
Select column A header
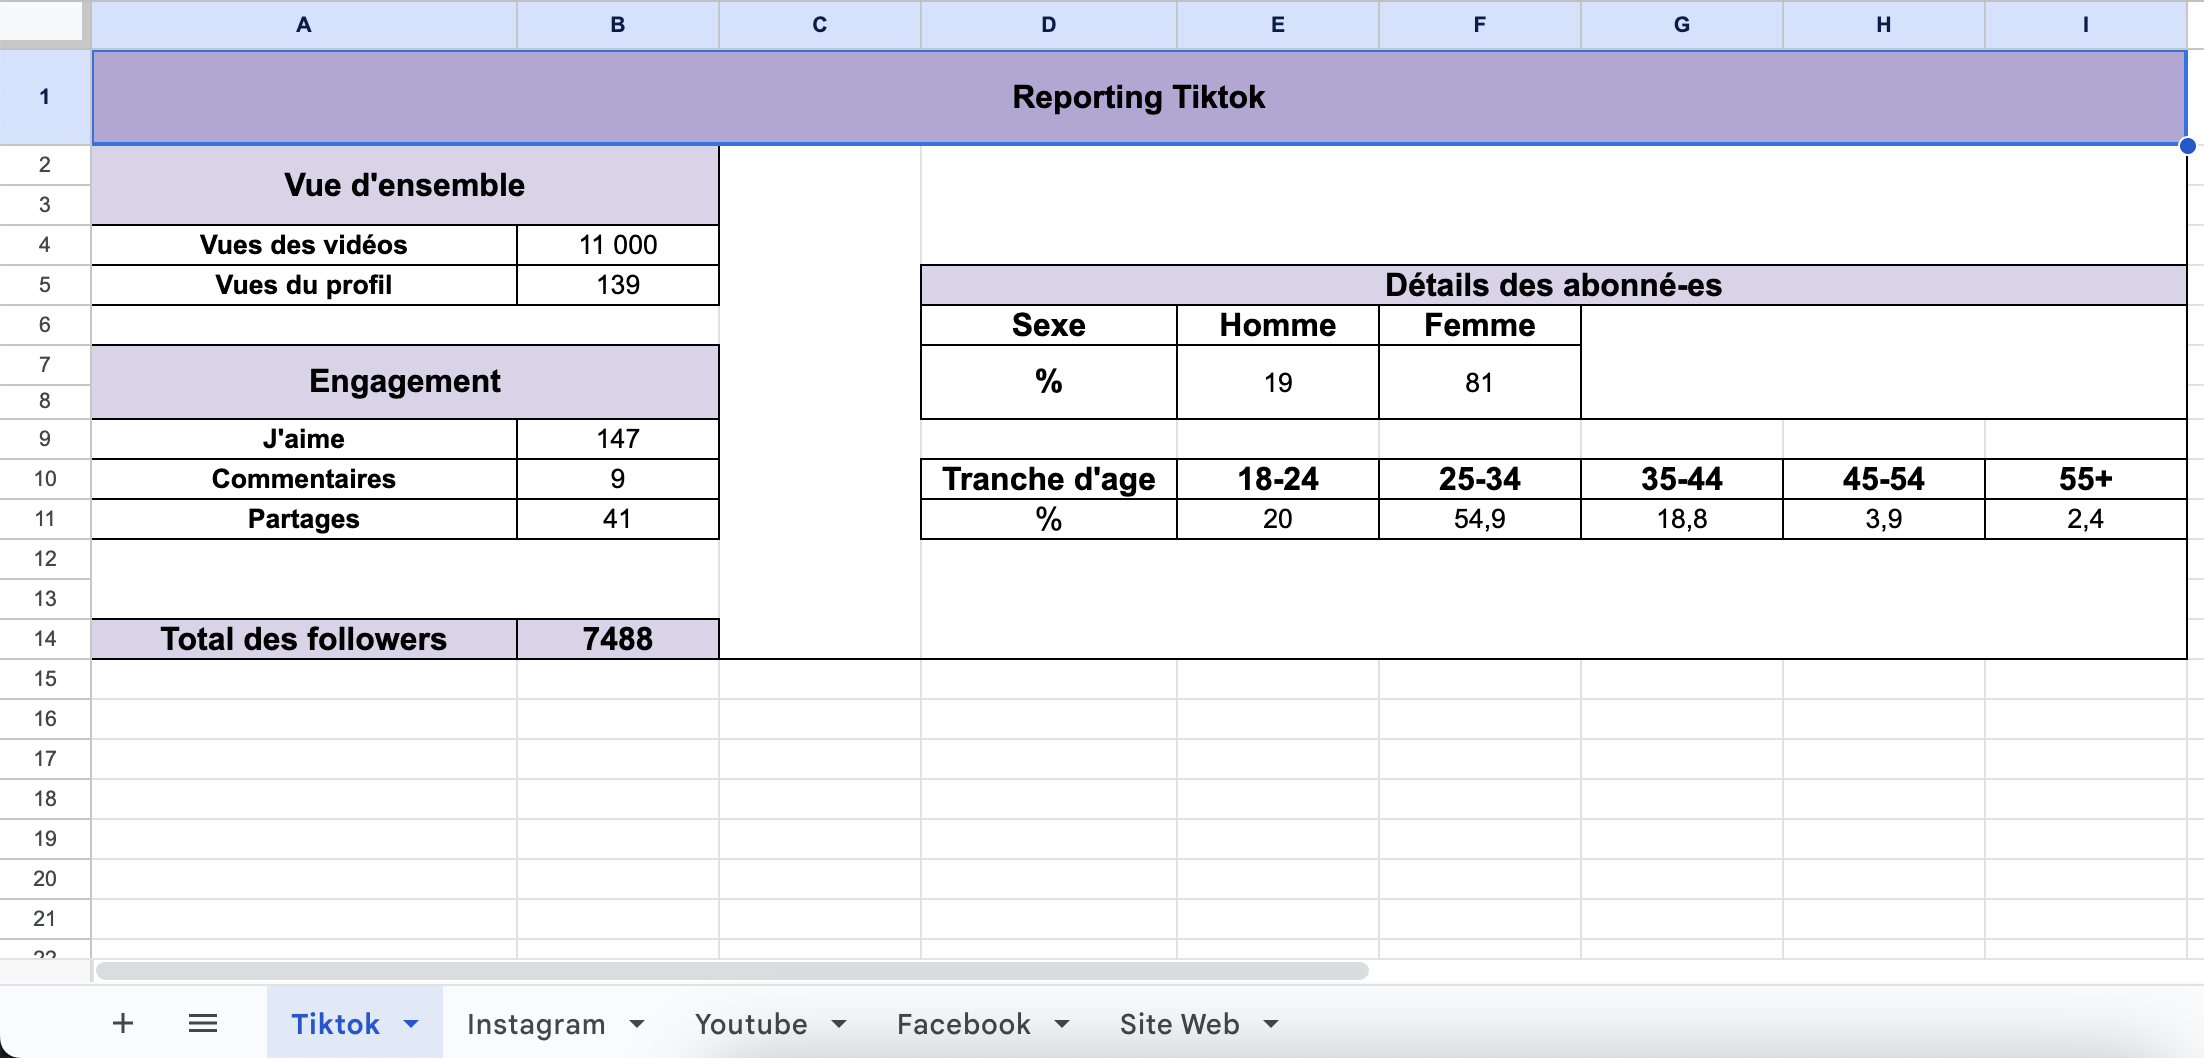304,25
